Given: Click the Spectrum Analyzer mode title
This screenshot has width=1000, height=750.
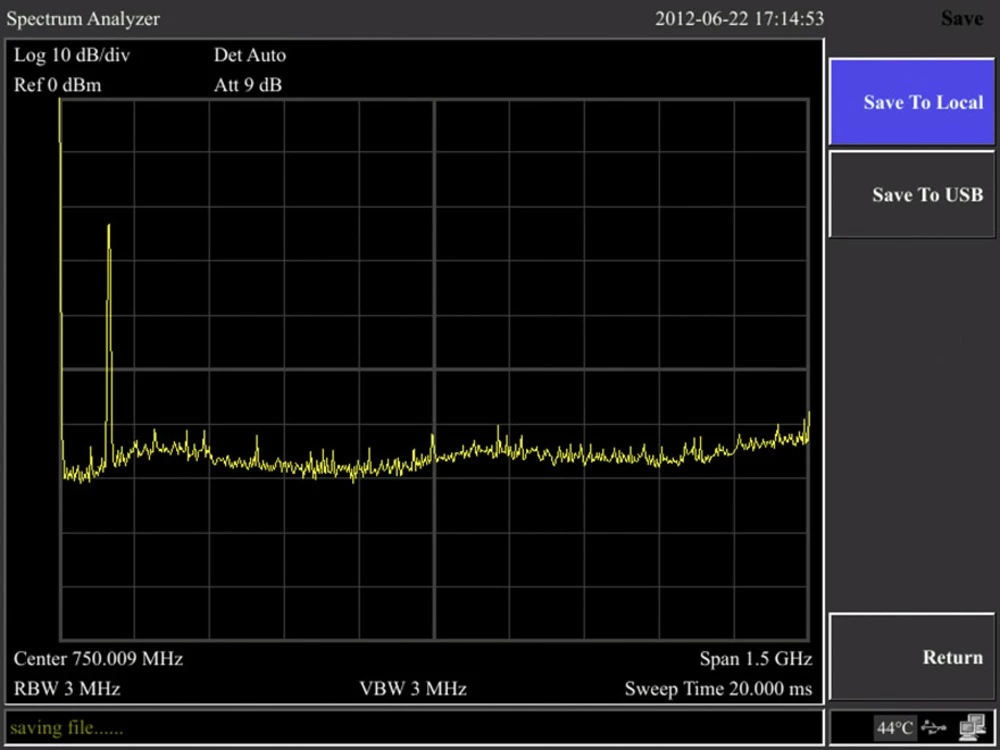Looking at the screenshot, I should coord(83,19).
